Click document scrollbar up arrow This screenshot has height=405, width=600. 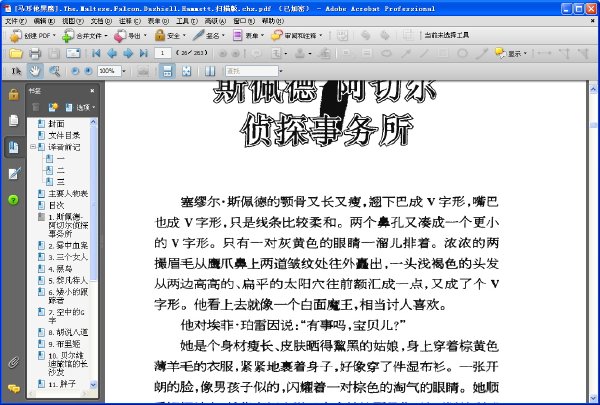click(x=593, y=89)
